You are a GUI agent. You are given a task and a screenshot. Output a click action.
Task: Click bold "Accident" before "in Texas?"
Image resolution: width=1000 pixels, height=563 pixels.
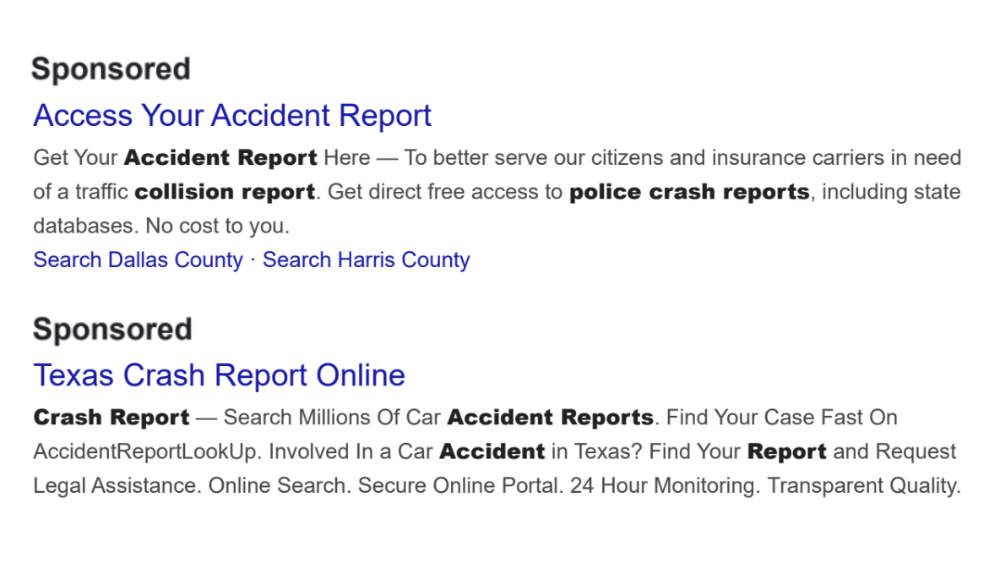click(x=492, y=452)
